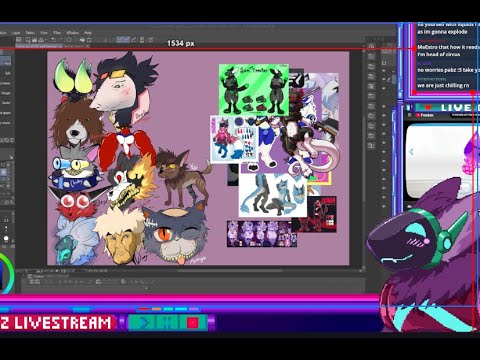Toggle the highlighted Snap to Special Ruler icon

126,40
